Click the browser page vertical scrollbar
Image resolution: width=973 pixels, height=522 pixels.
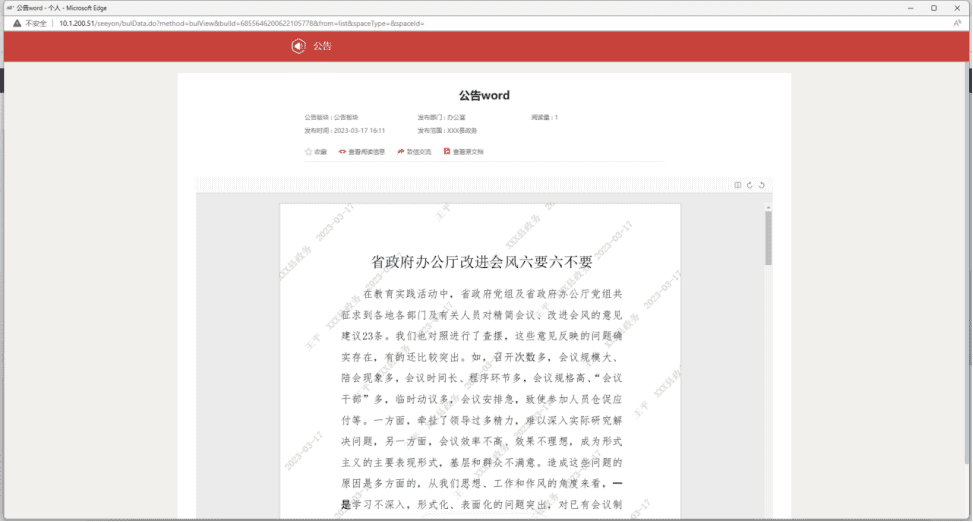click(969, 261)
